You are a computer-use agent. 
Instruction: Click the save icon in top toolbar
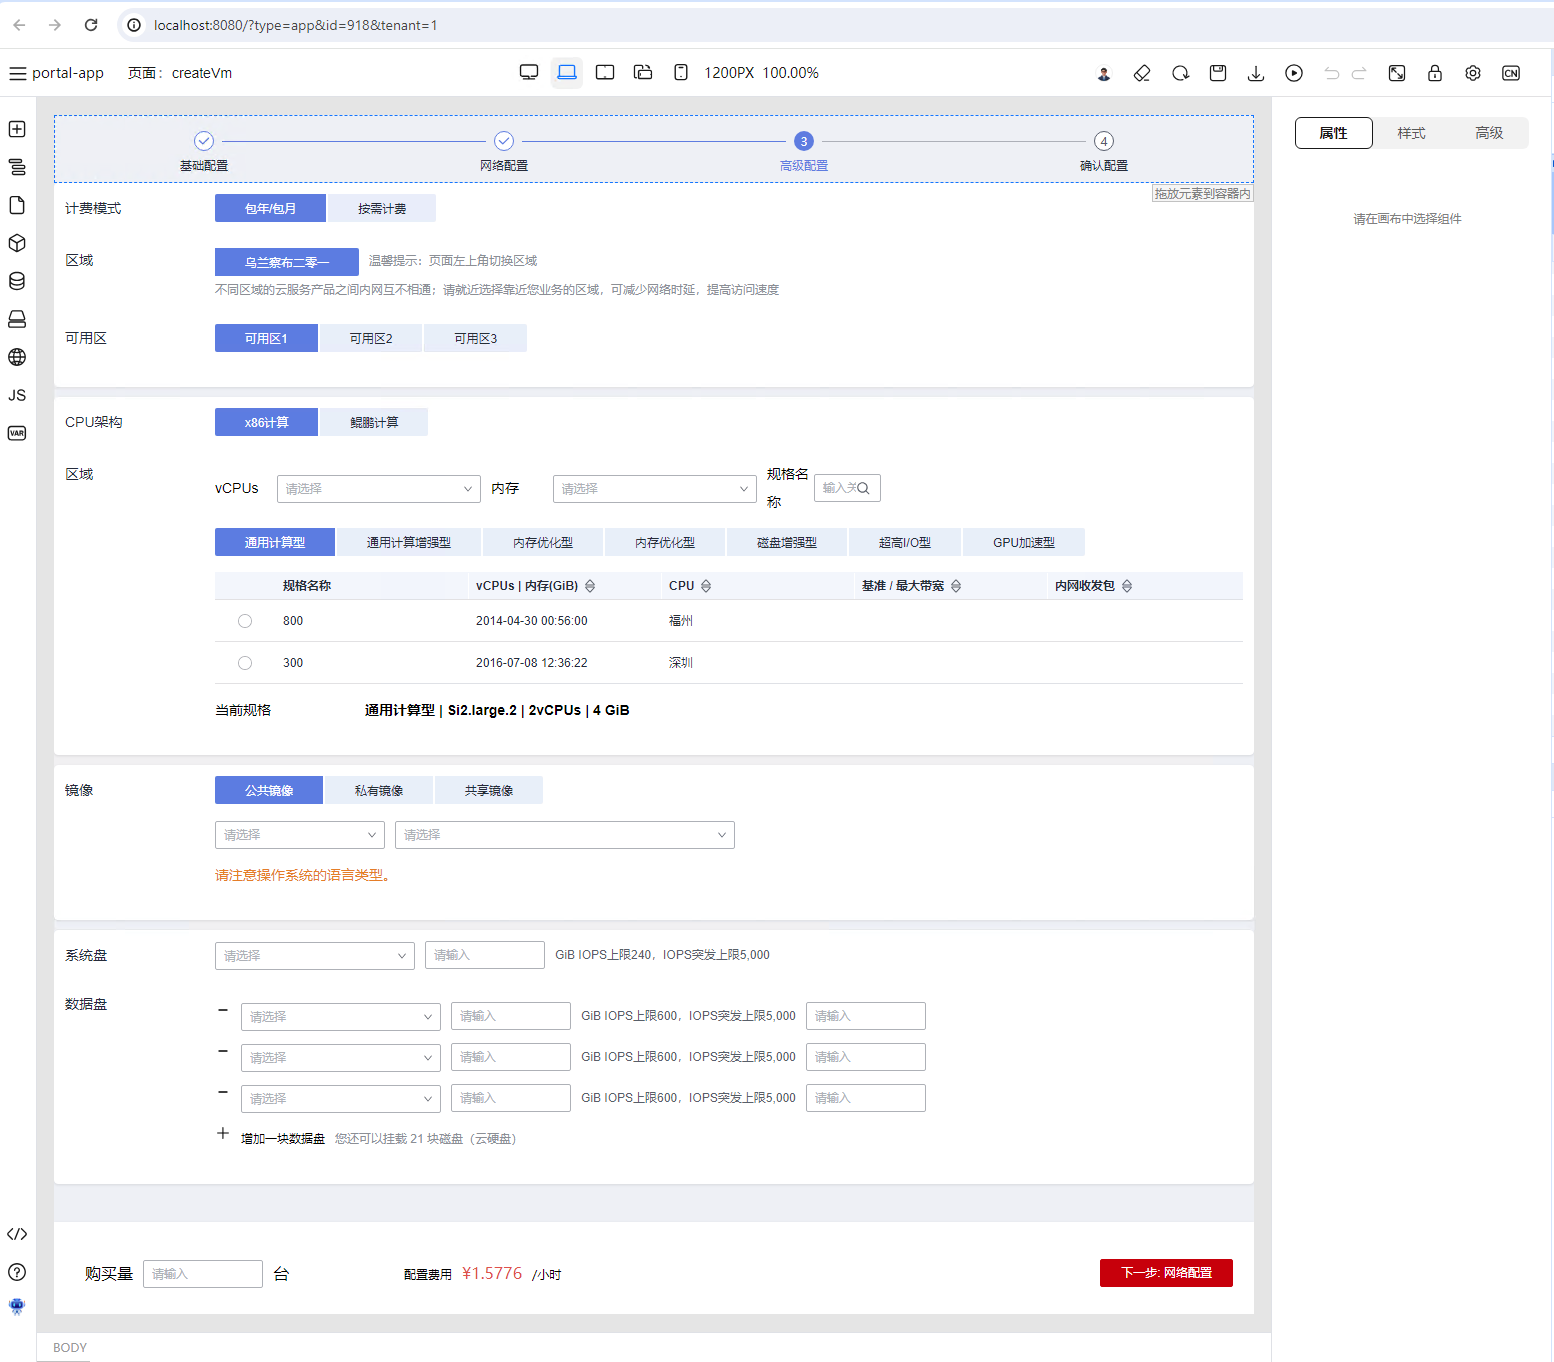[x=1218, y=73]
